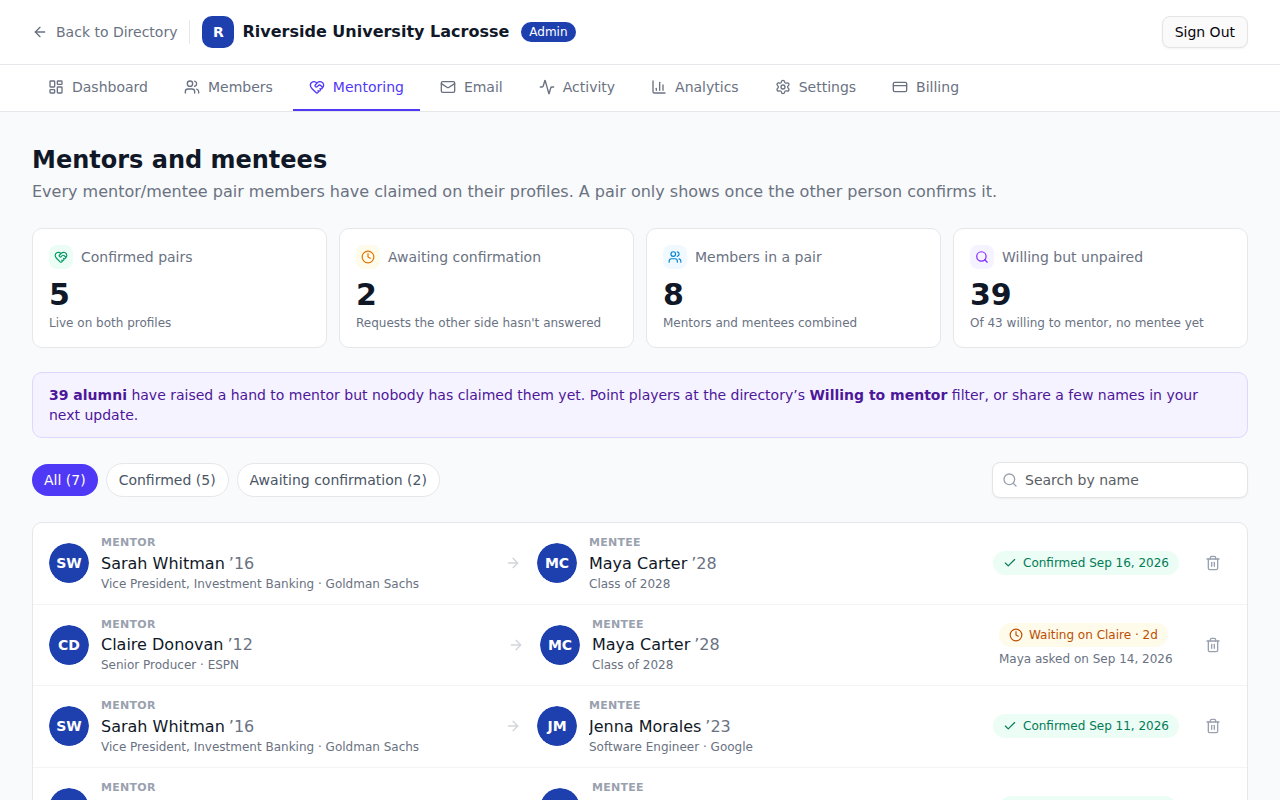
Task: Click the Admin badge
Action: tap(548, 32)
